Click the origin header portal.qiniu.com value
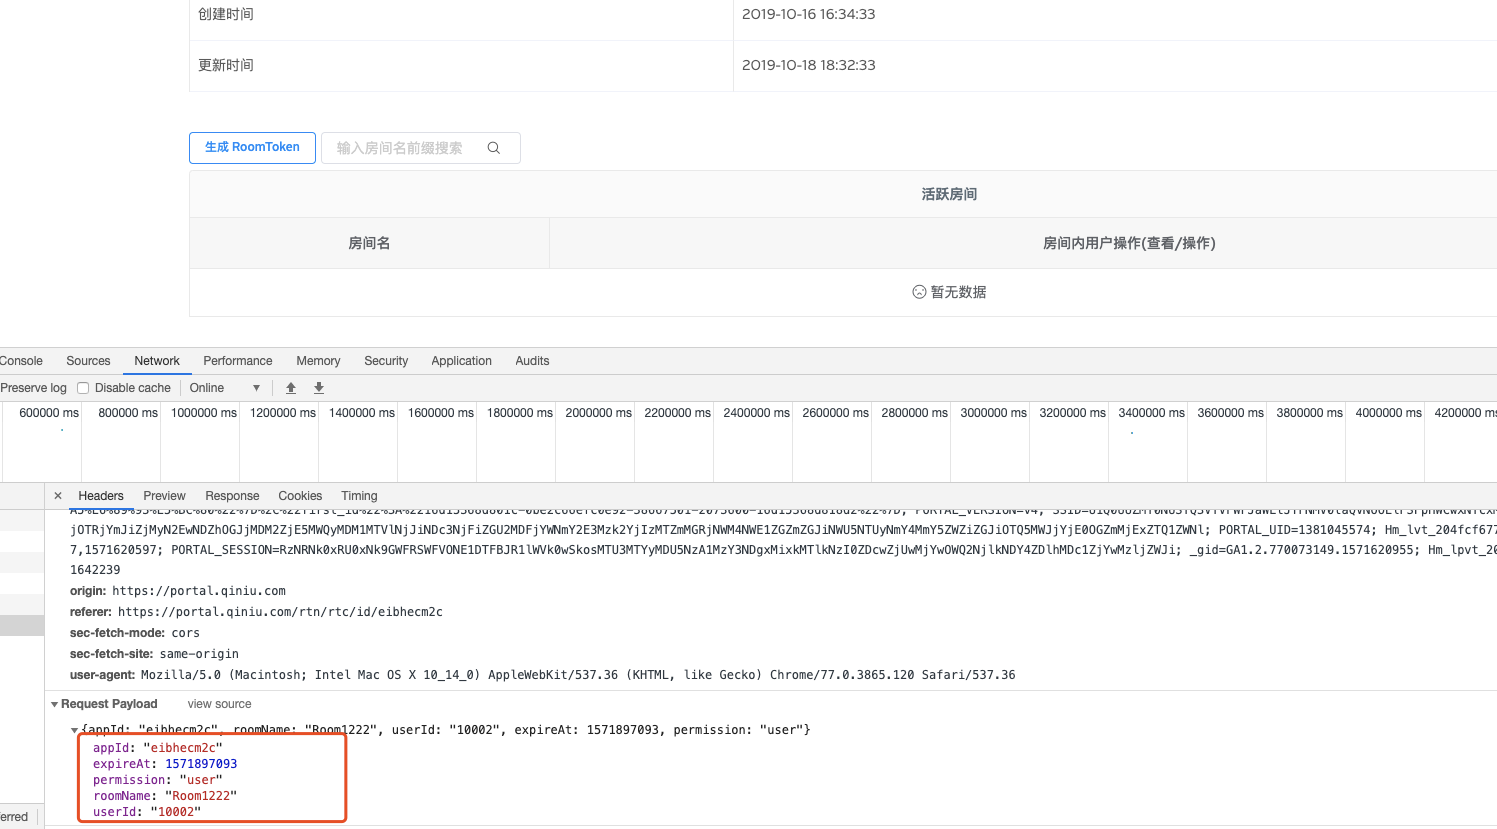The width and height of the screenshot is (1497, 829). (x=199, y=591)
